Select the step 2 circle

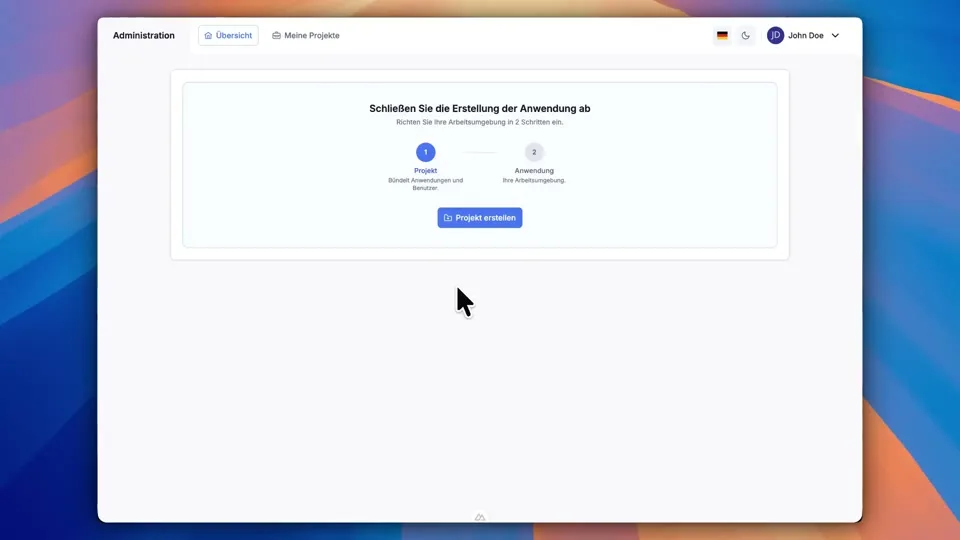(534, 152)
